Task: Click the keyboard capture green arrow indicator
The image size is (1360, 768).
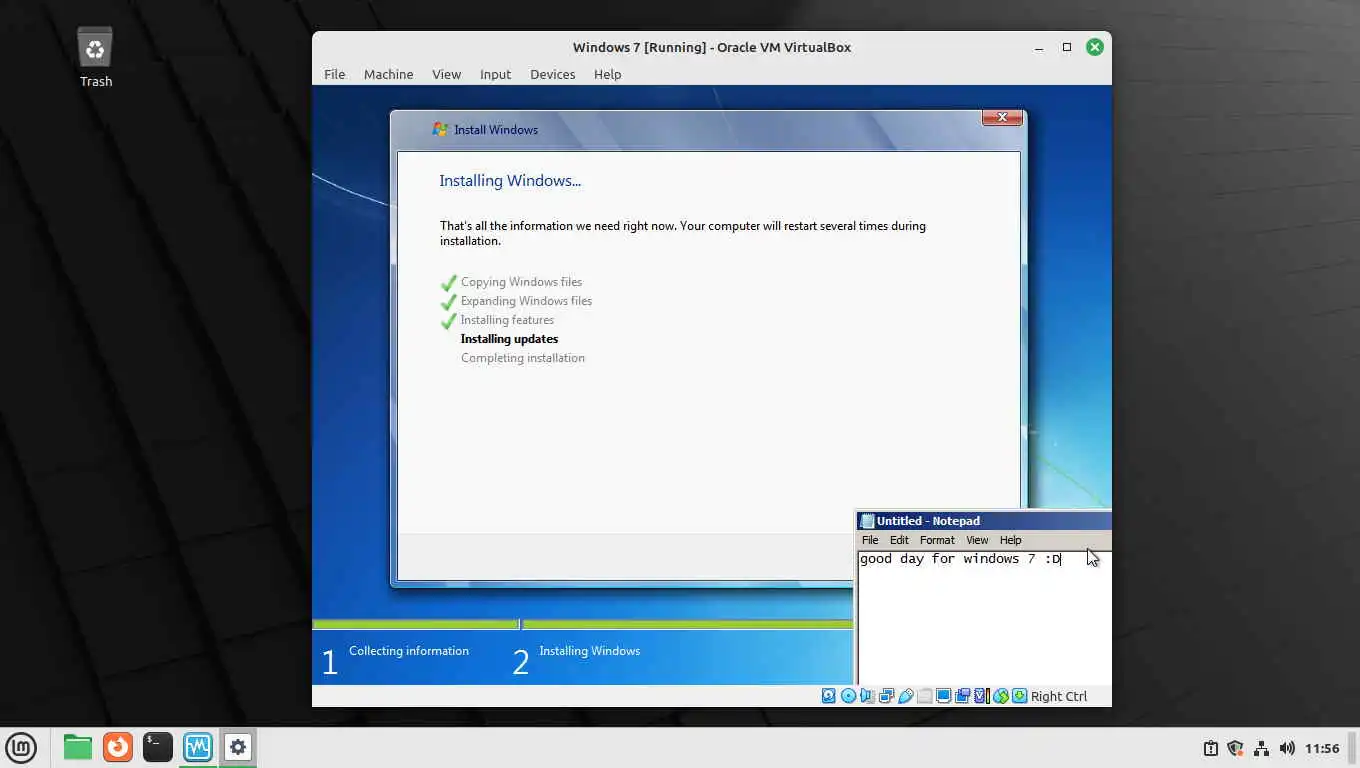Action: (1019, 696)
